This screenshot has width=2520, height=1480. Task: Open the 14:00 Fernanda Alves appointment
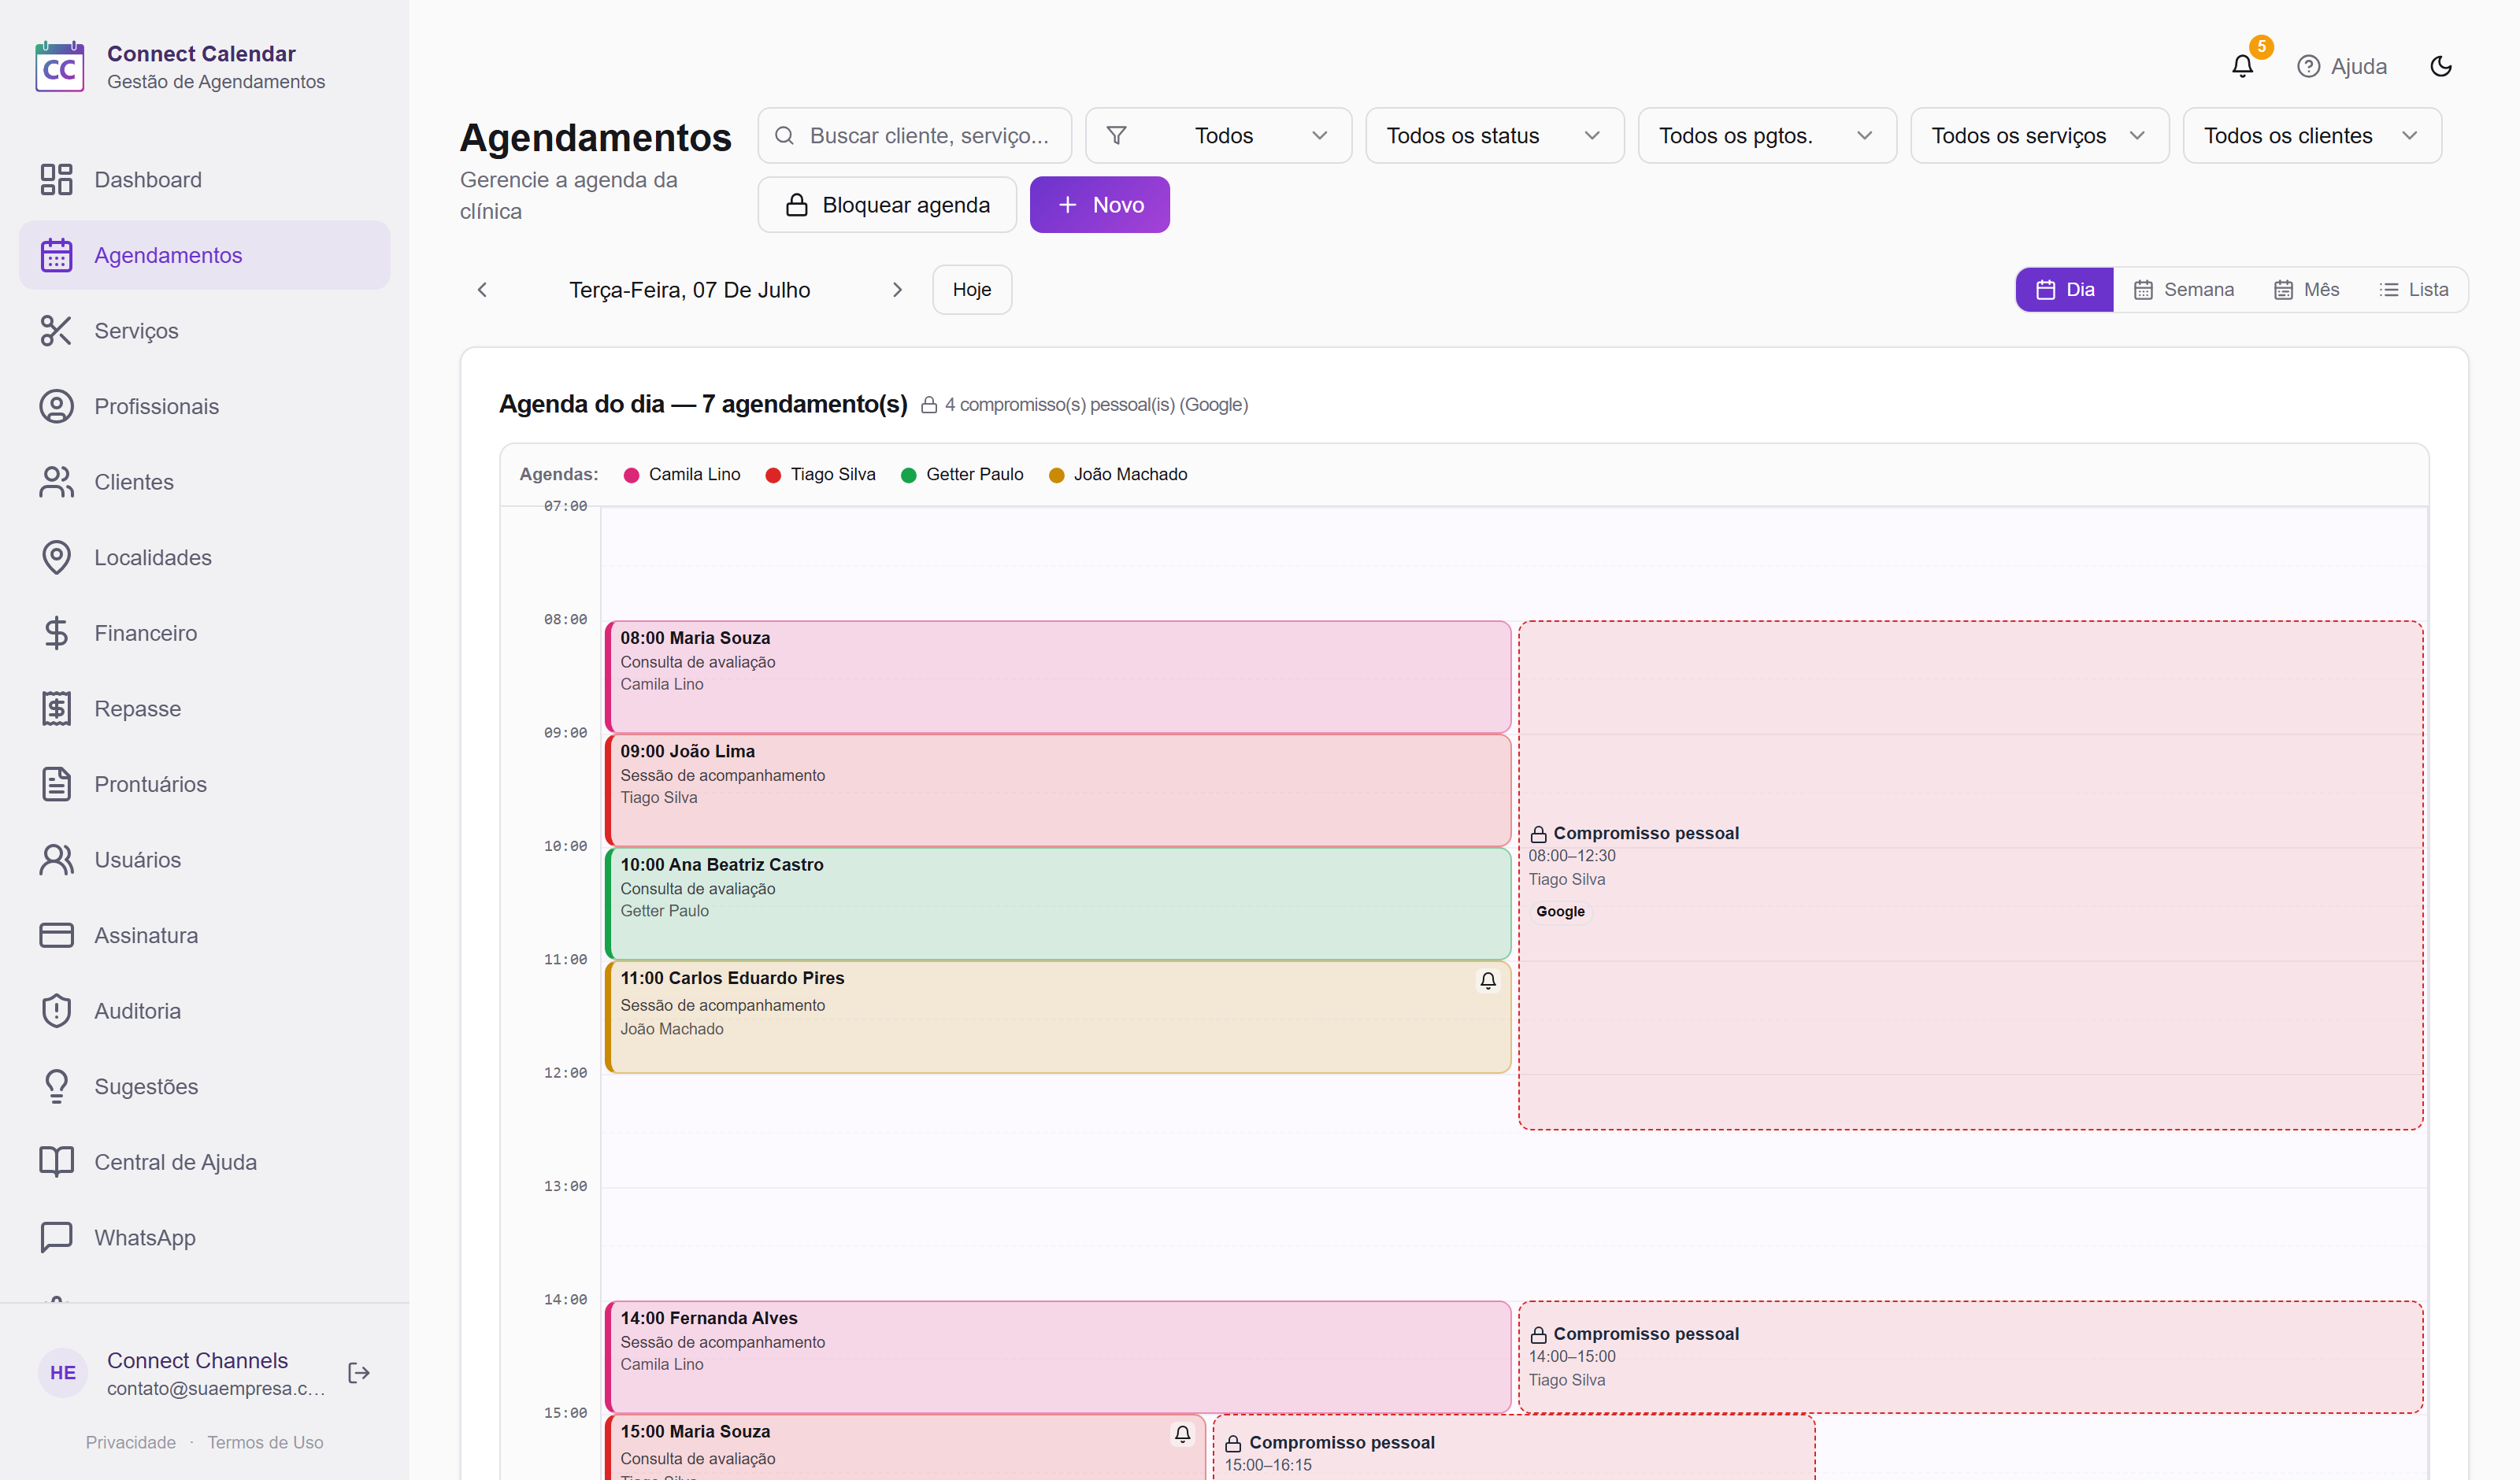pyautogui.click(x=1058, y=1357)
